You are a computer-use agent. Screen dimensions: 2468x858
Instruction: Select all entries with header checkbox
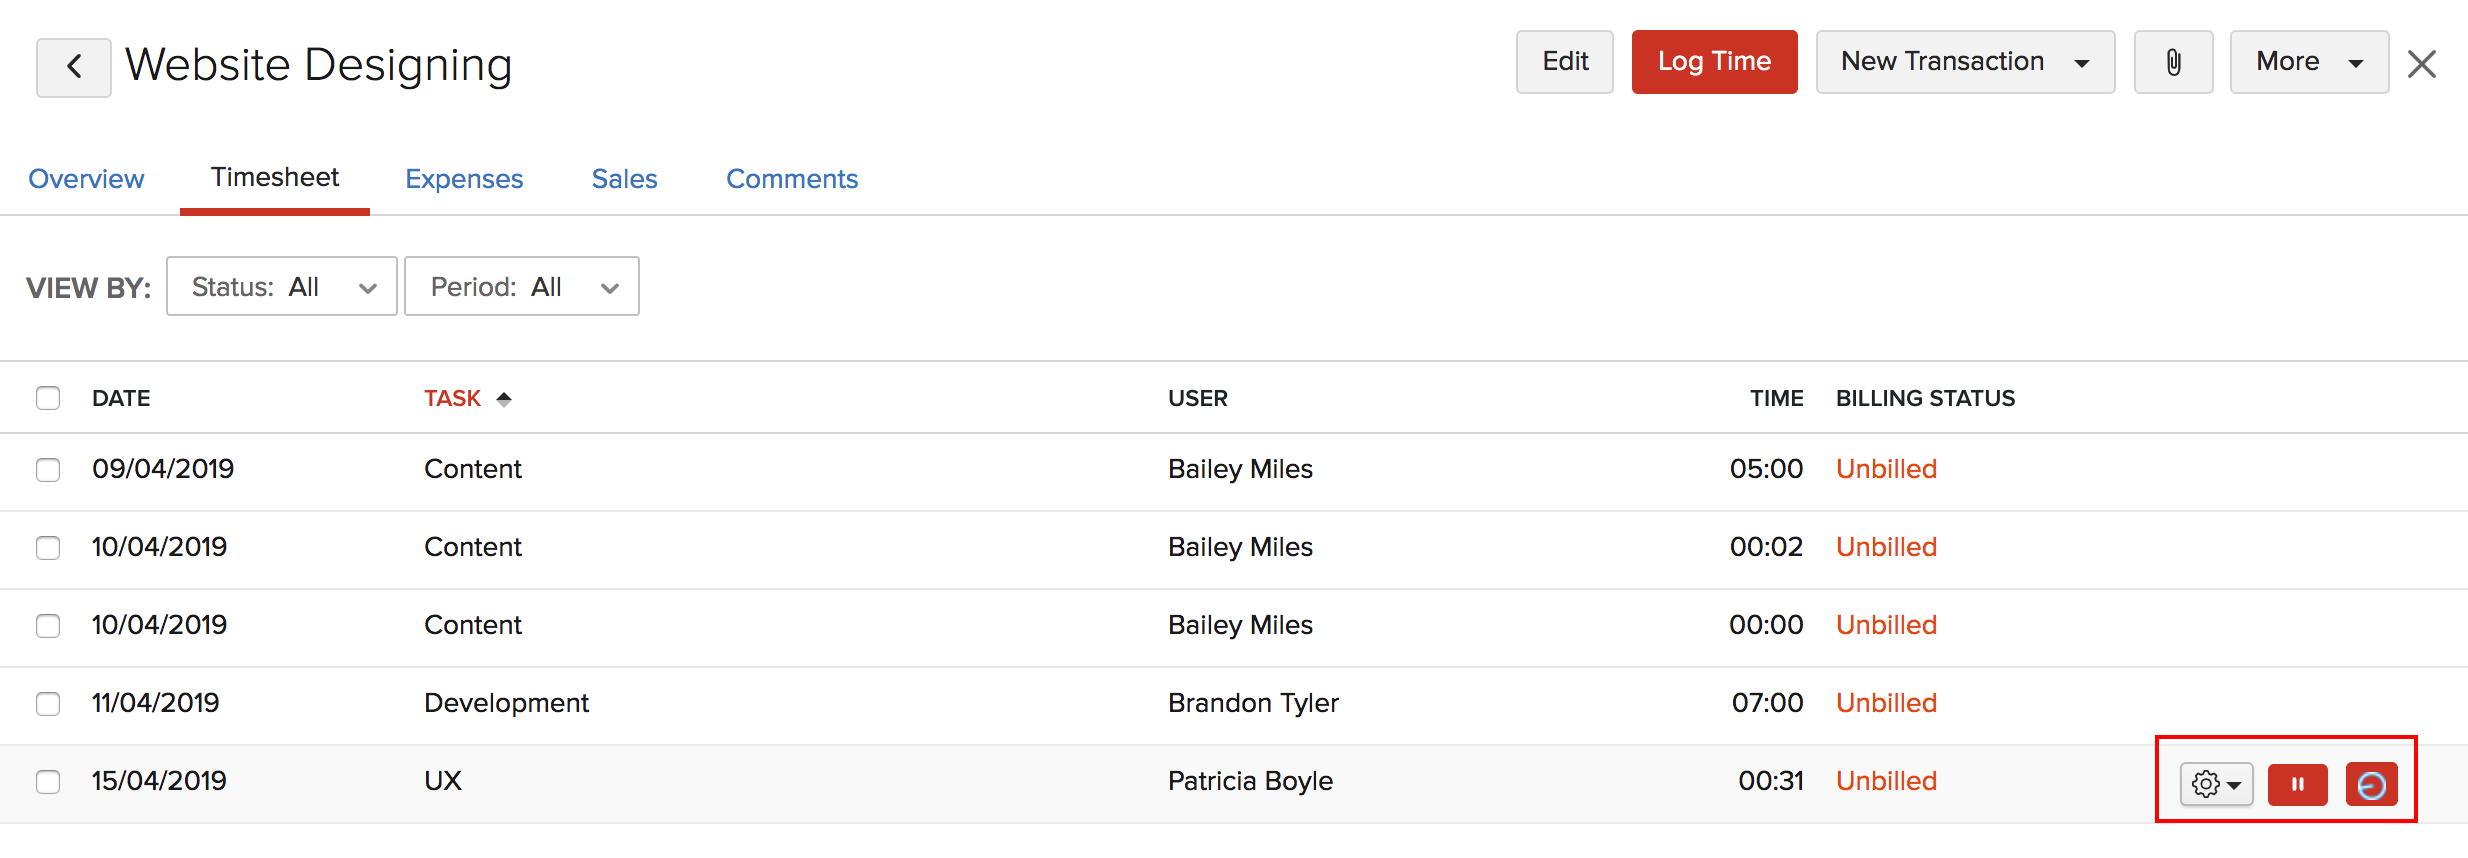click(48, 398)
